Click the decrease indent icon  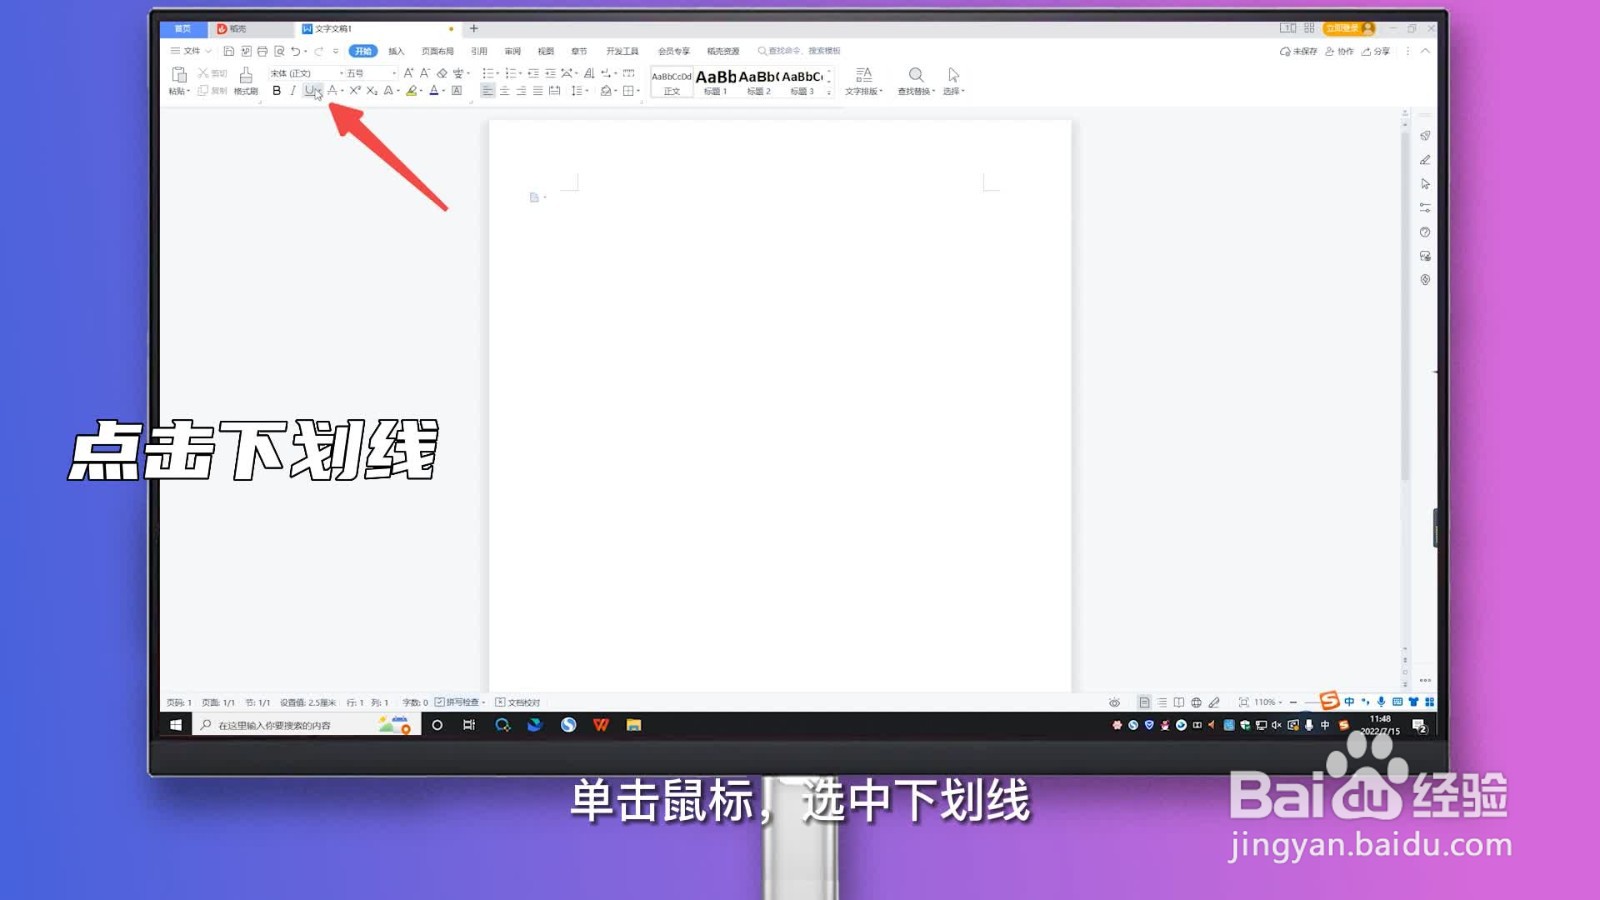pyautogui.click(x=533, y=73)
